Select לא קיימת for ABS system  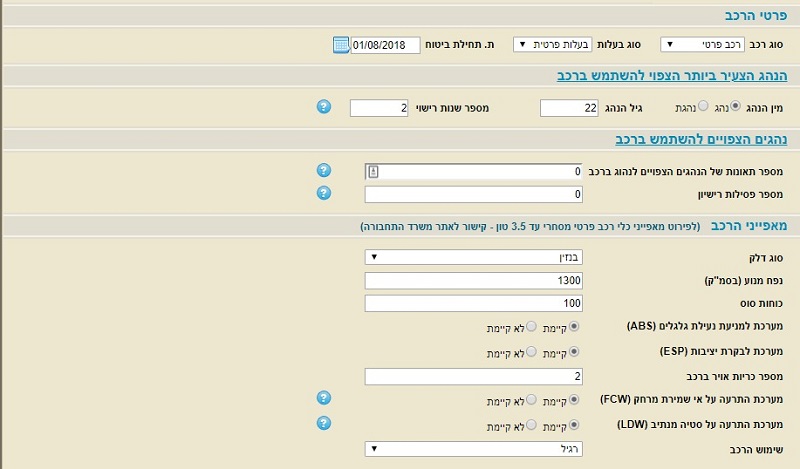531,326
